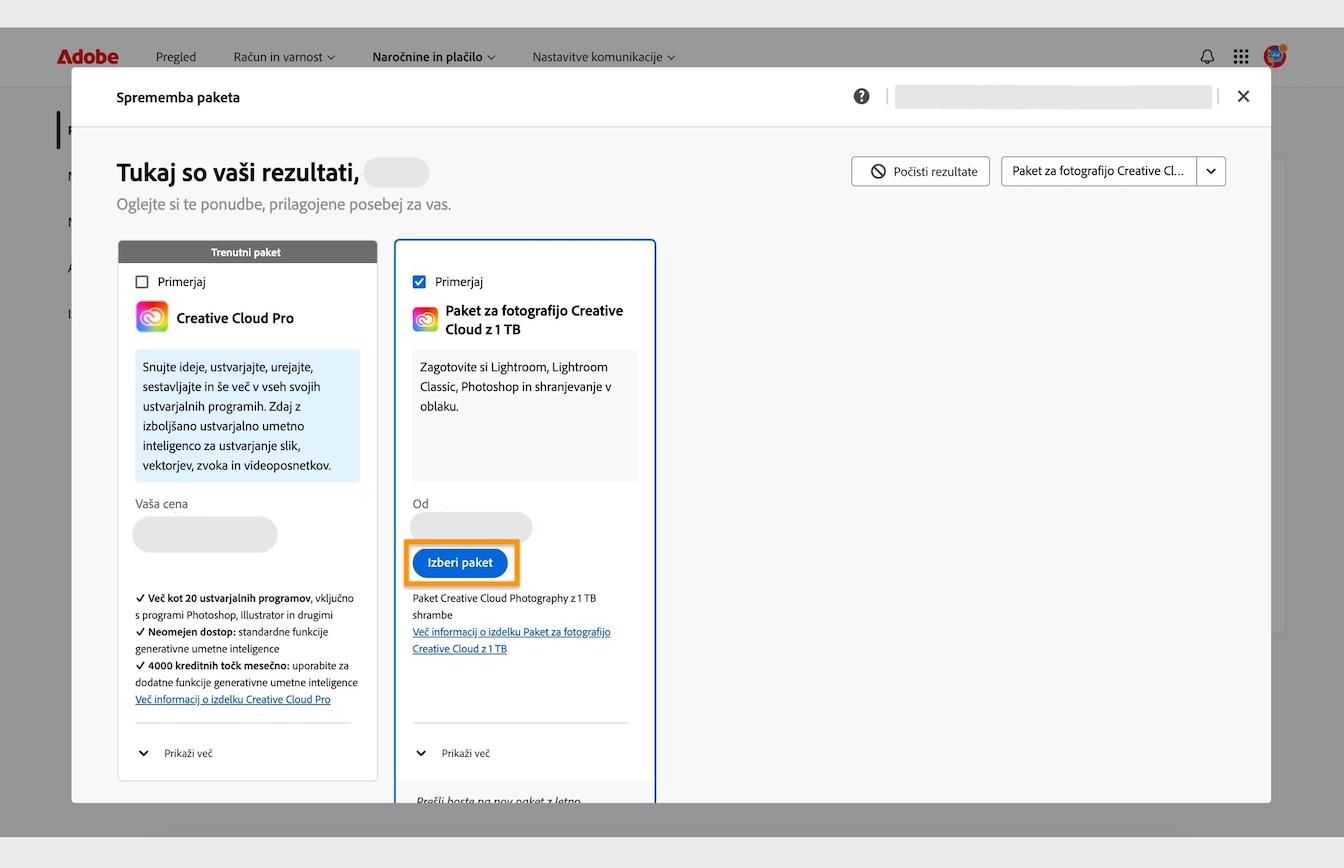Open the apps grid launcher
Image resolution: width=1344 pixels, height=868 pixels.
pos(1241,57)
